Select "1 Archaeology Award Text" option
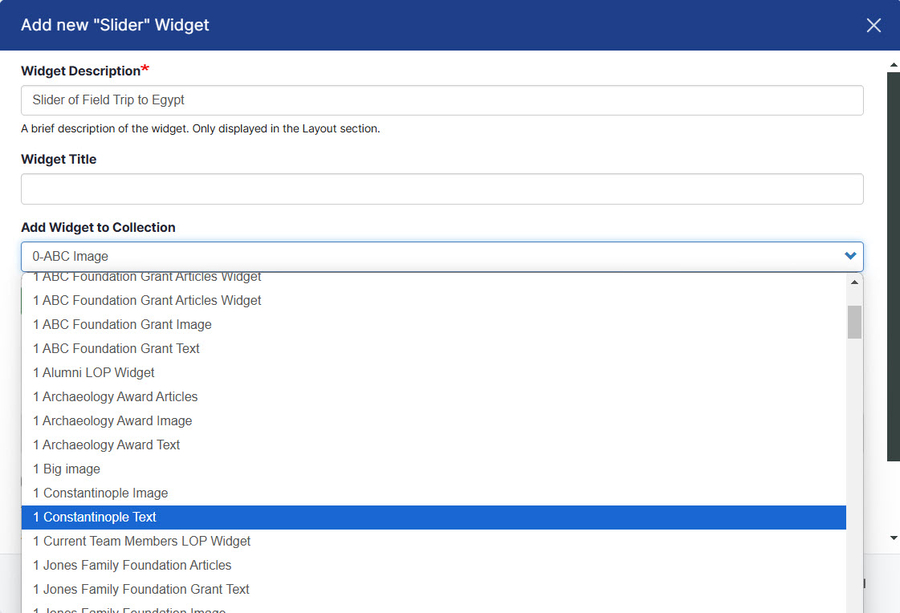This screenshot has width=900, height=613. coord(106,445)
